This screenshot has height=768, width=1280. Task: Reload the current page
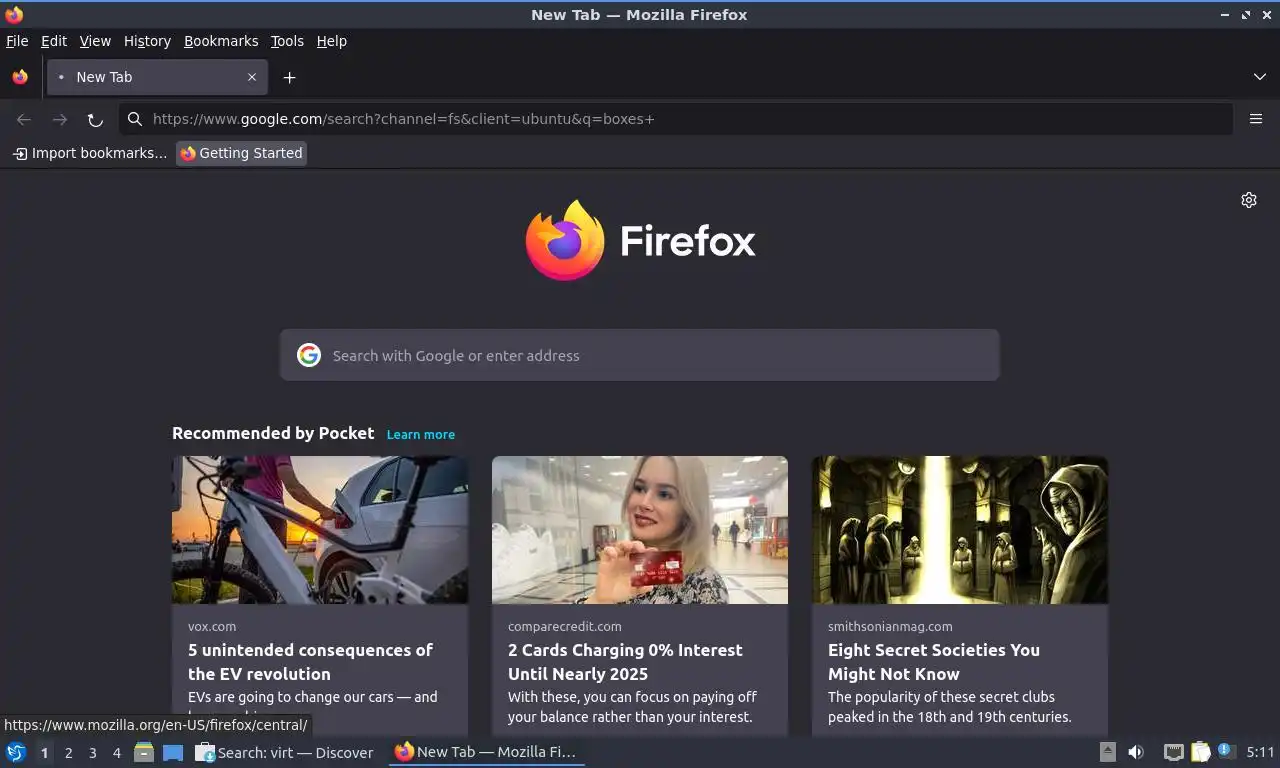[x=95, y=120]
